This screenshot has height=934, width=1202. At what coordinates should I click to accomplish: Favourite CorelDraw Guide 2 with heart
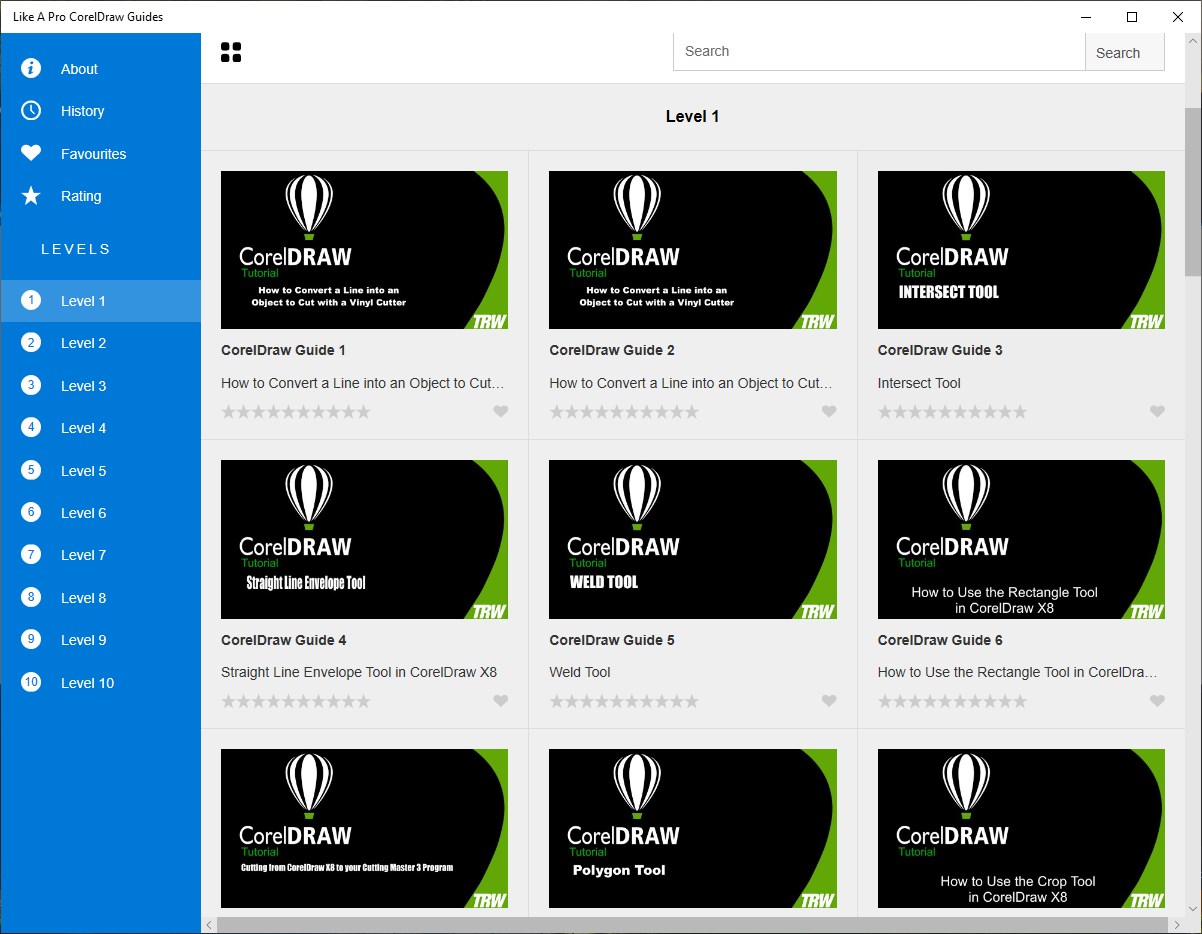click(x=829, y=411)
